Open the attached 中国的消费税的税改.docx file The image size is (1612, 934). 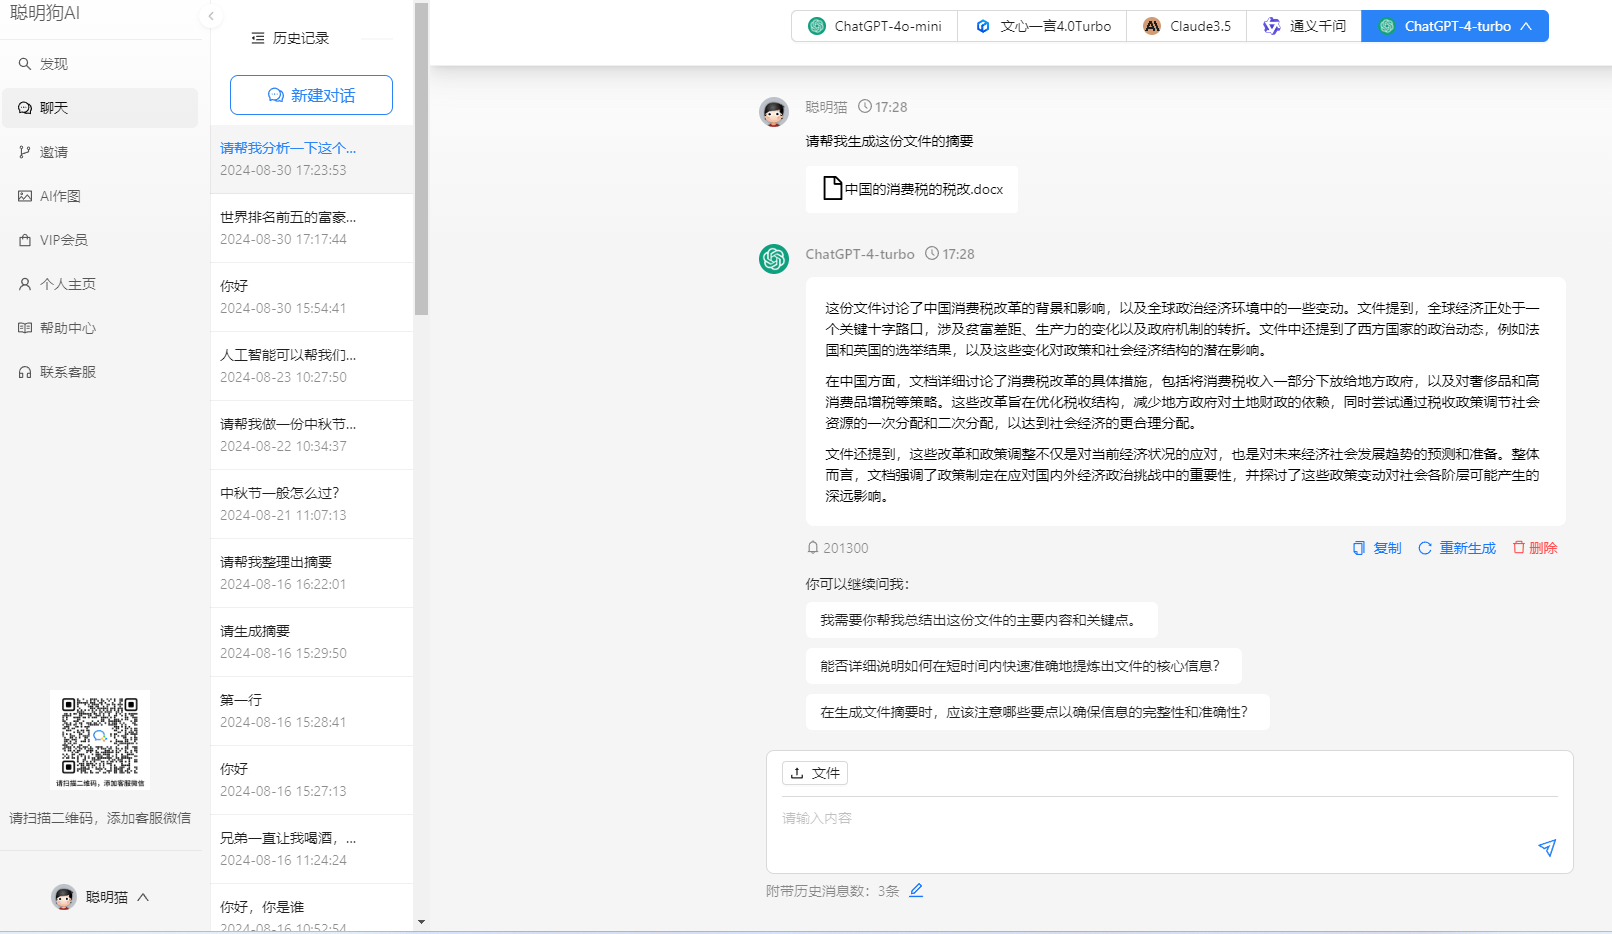click(x=912, y=189)
